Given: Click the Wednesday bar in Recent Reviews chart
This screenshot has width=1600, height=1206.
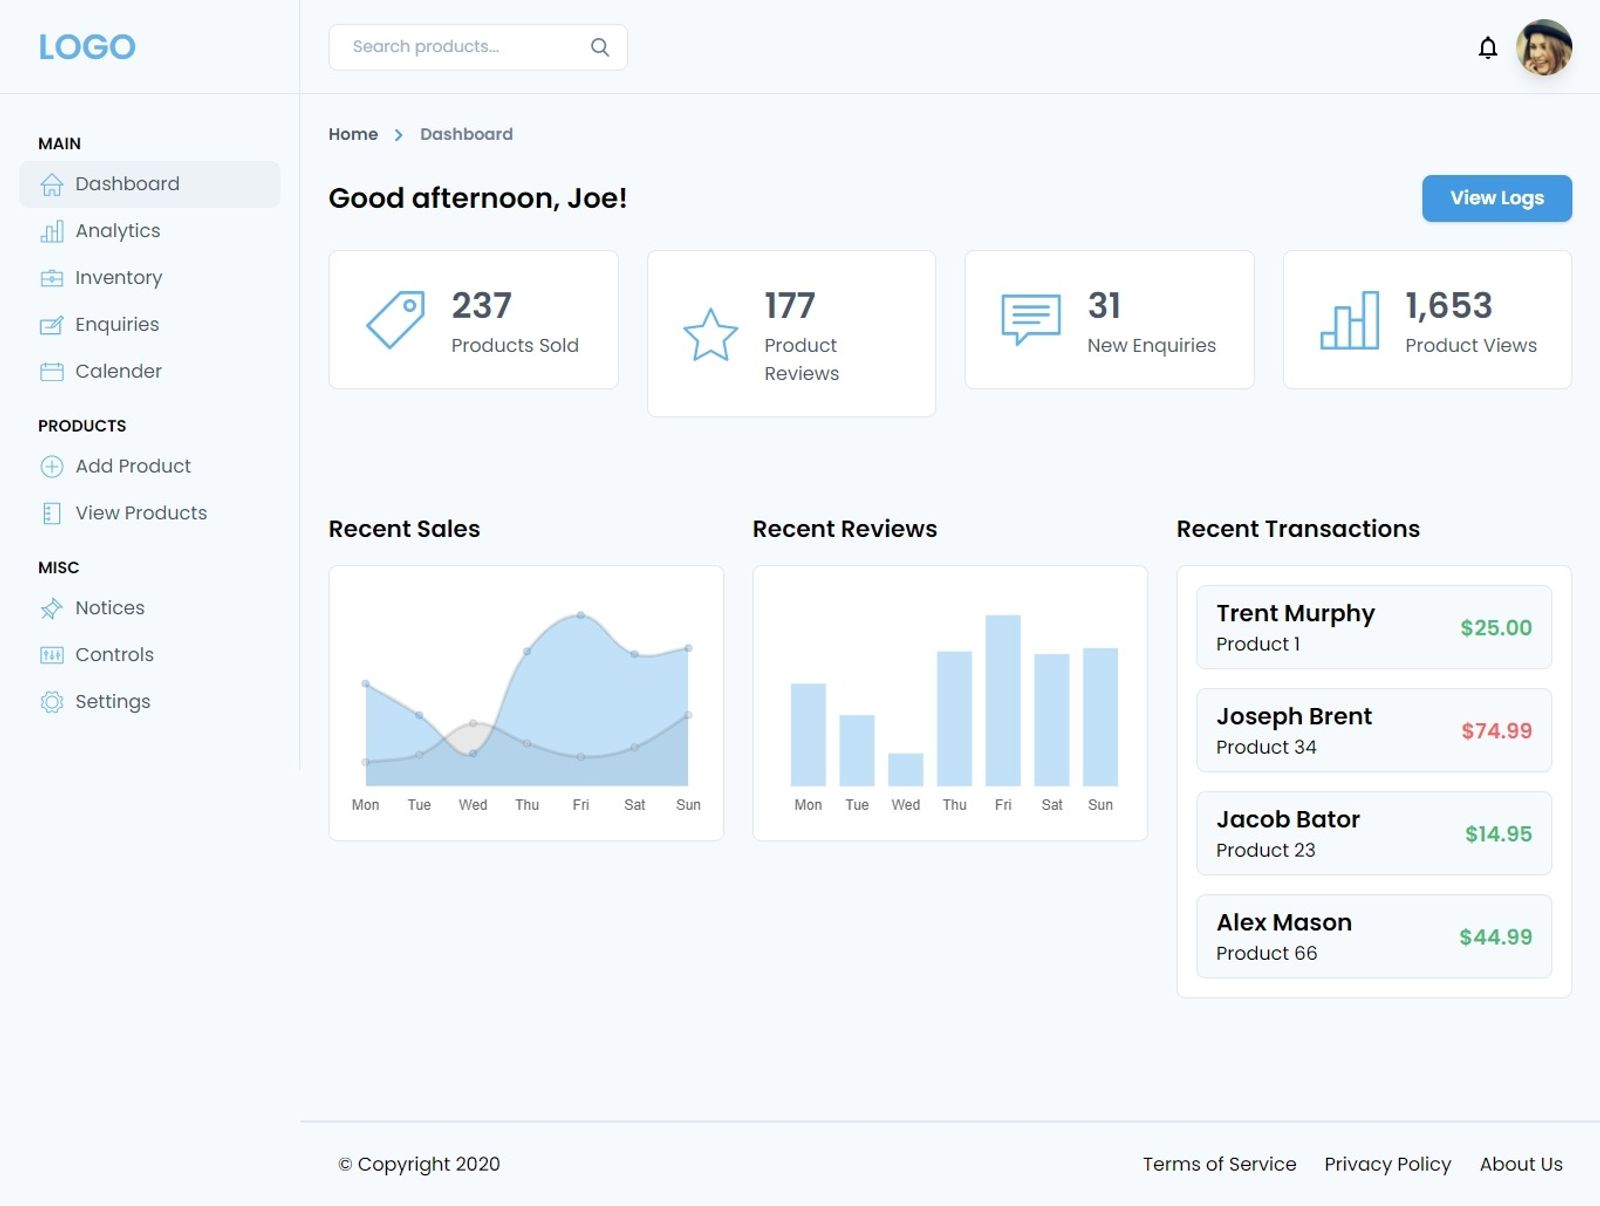Looking at the screenshot, I should (906, 769).
